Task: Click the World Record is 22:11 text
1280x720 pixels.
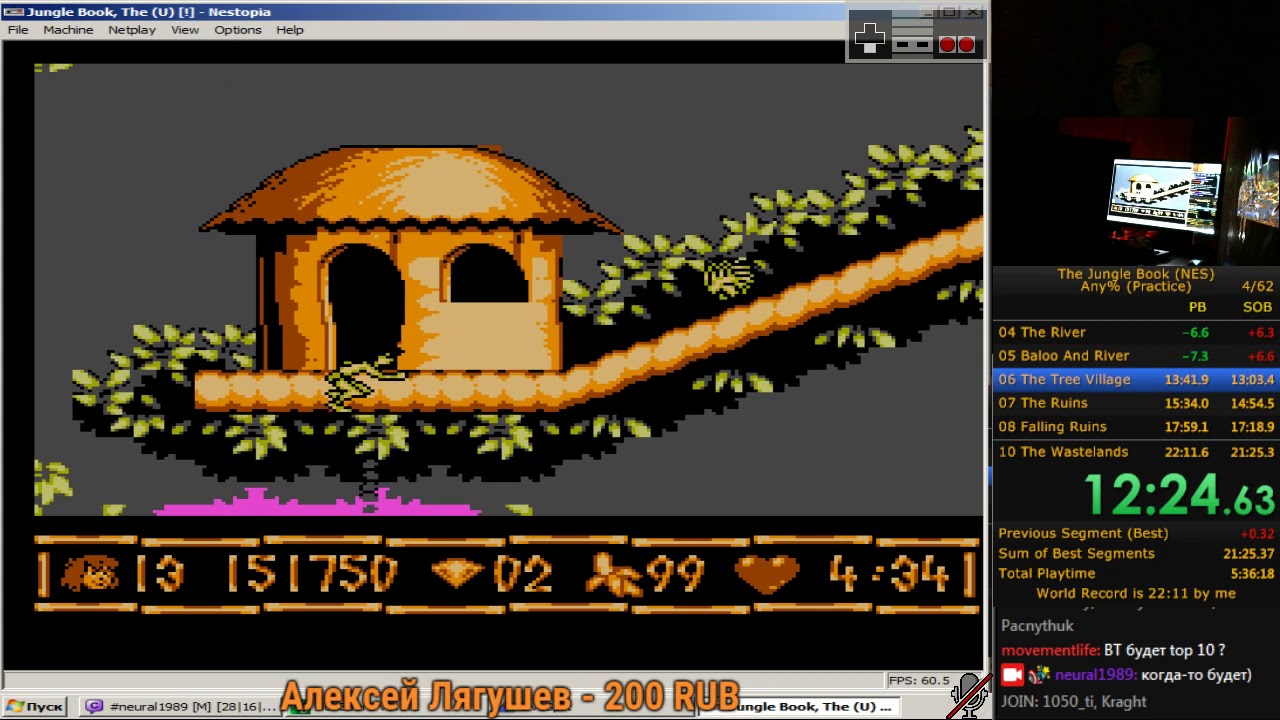Action: [x=1136, y=593]
